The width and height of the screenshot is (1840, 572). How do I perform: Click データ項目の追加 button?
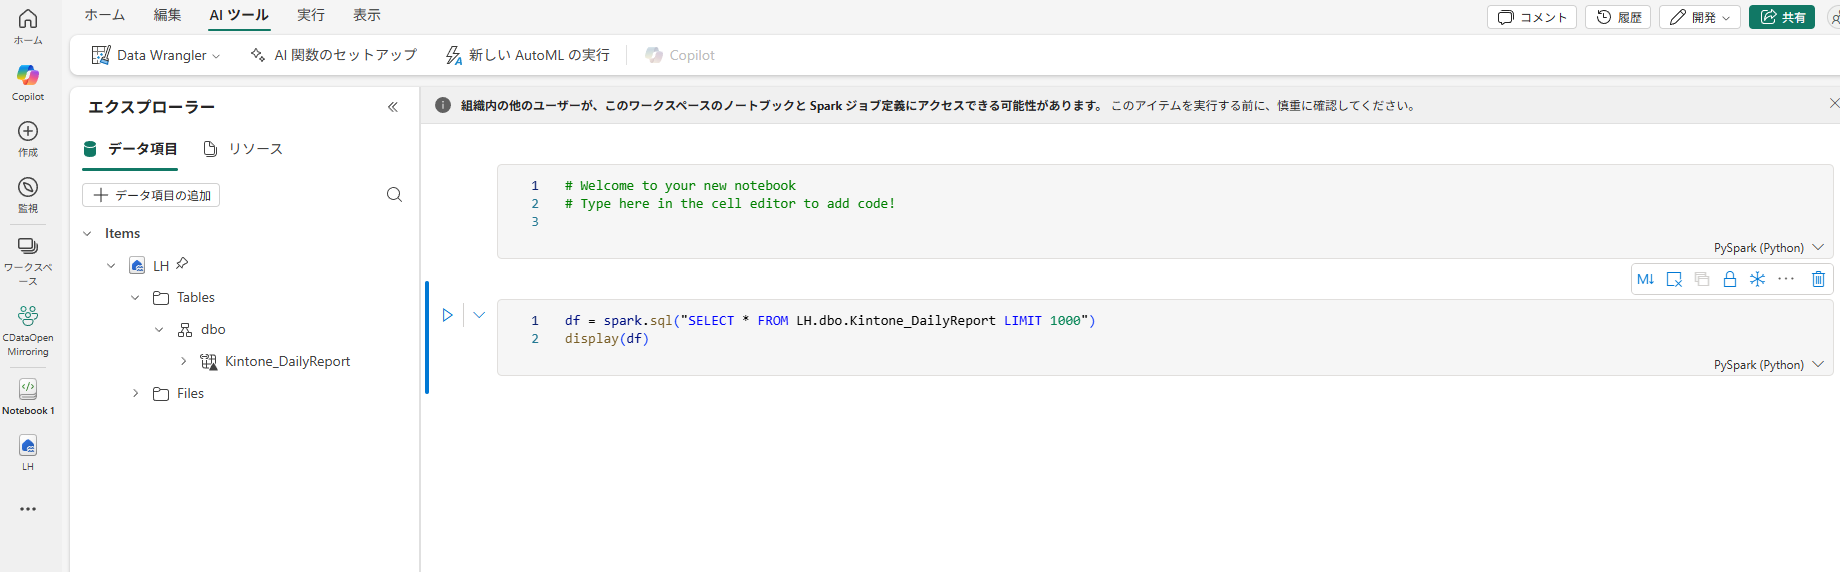151,195
